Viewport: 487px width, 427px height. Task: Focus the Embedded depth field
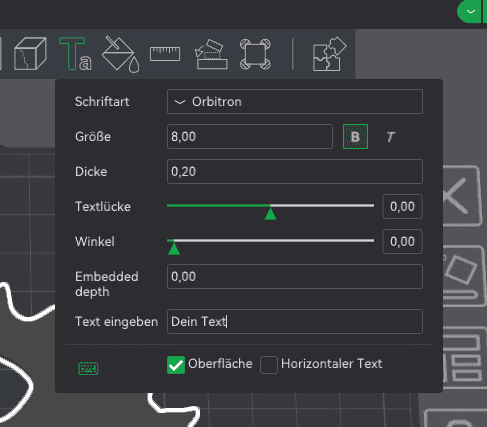[295, 277]
